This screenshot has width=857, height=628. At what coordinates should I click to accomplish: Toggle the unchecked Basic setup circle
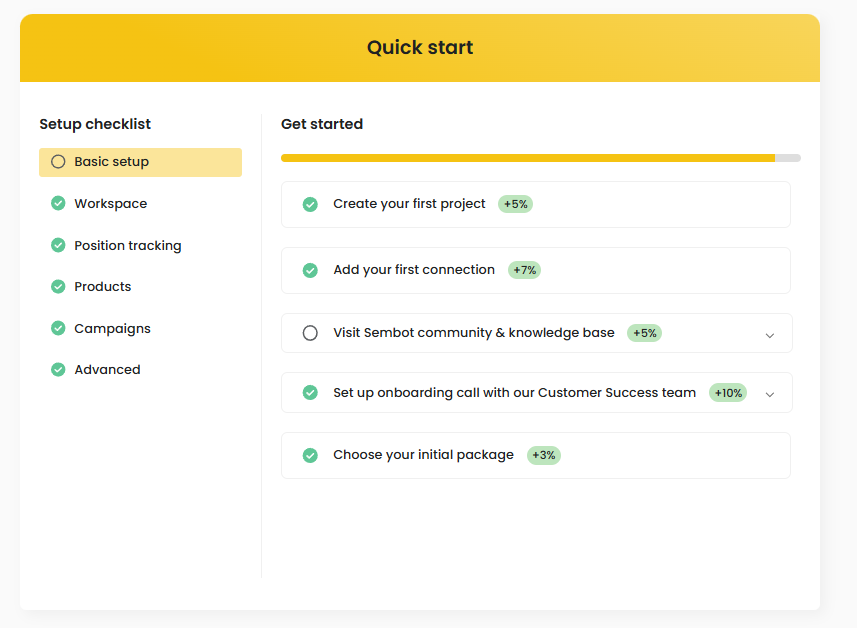coord(58,162)
